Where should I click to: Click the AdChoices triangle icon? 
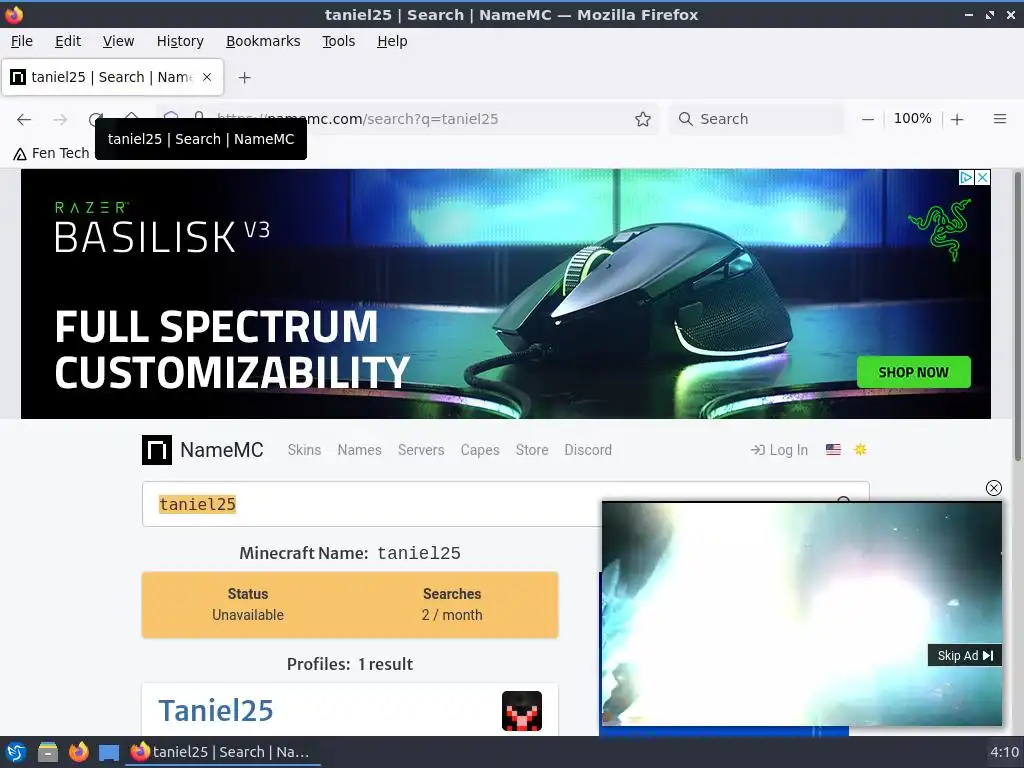(x=967, y=178)
